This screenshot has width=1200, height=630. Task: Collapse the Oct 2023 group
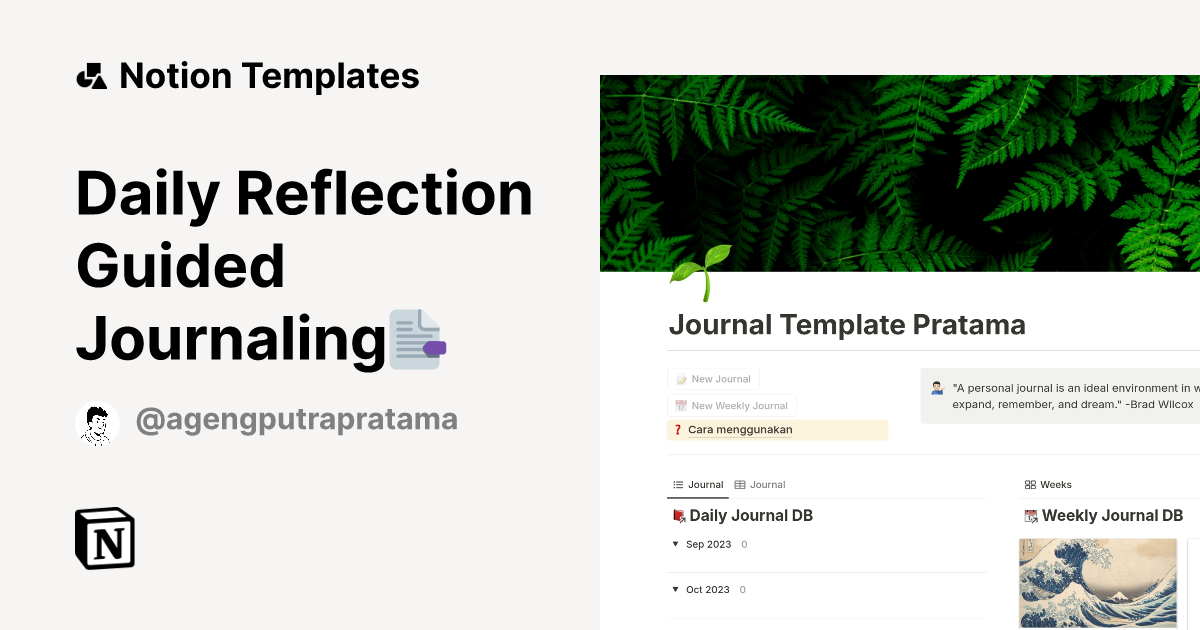[x=675, y=590]
